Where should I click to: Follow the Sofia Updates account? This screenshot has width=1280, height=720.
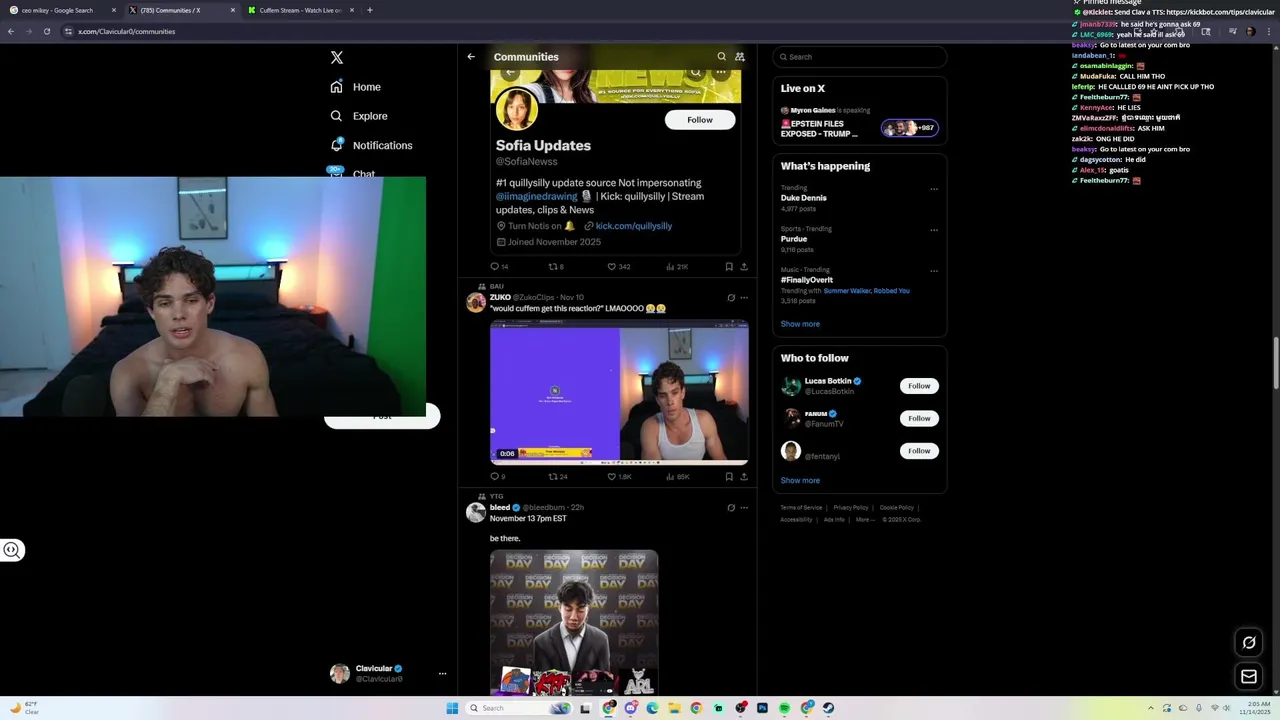point(700,120)
